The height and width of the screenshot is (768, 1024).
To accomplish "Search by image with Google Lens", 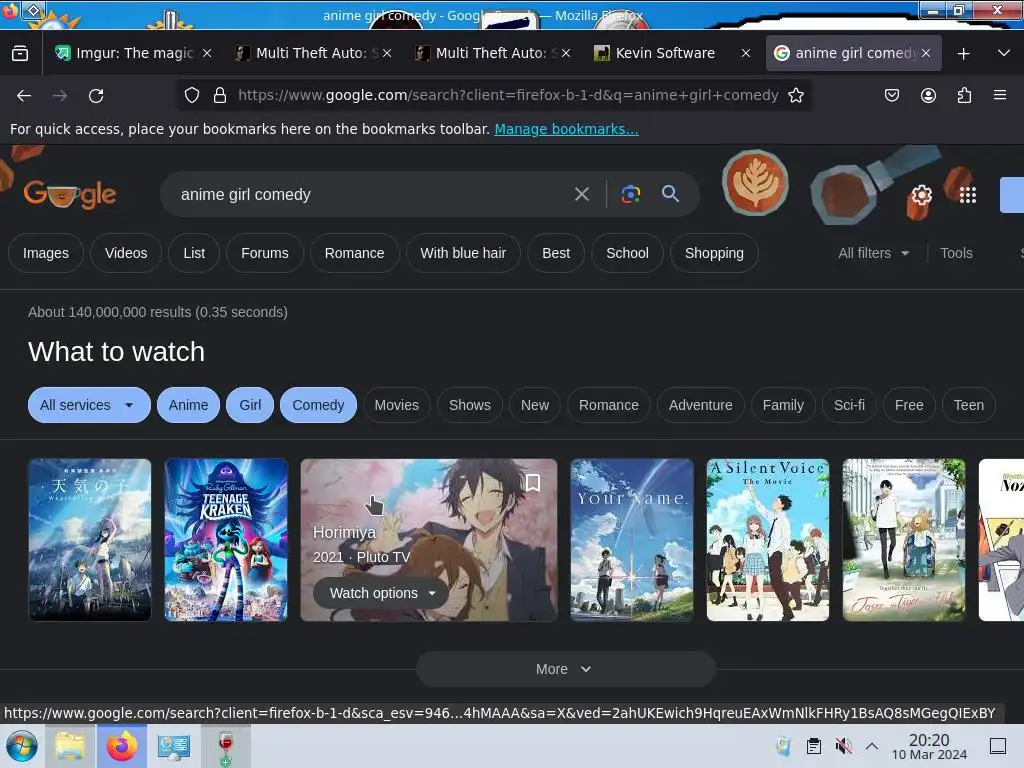I will point(631,194).
